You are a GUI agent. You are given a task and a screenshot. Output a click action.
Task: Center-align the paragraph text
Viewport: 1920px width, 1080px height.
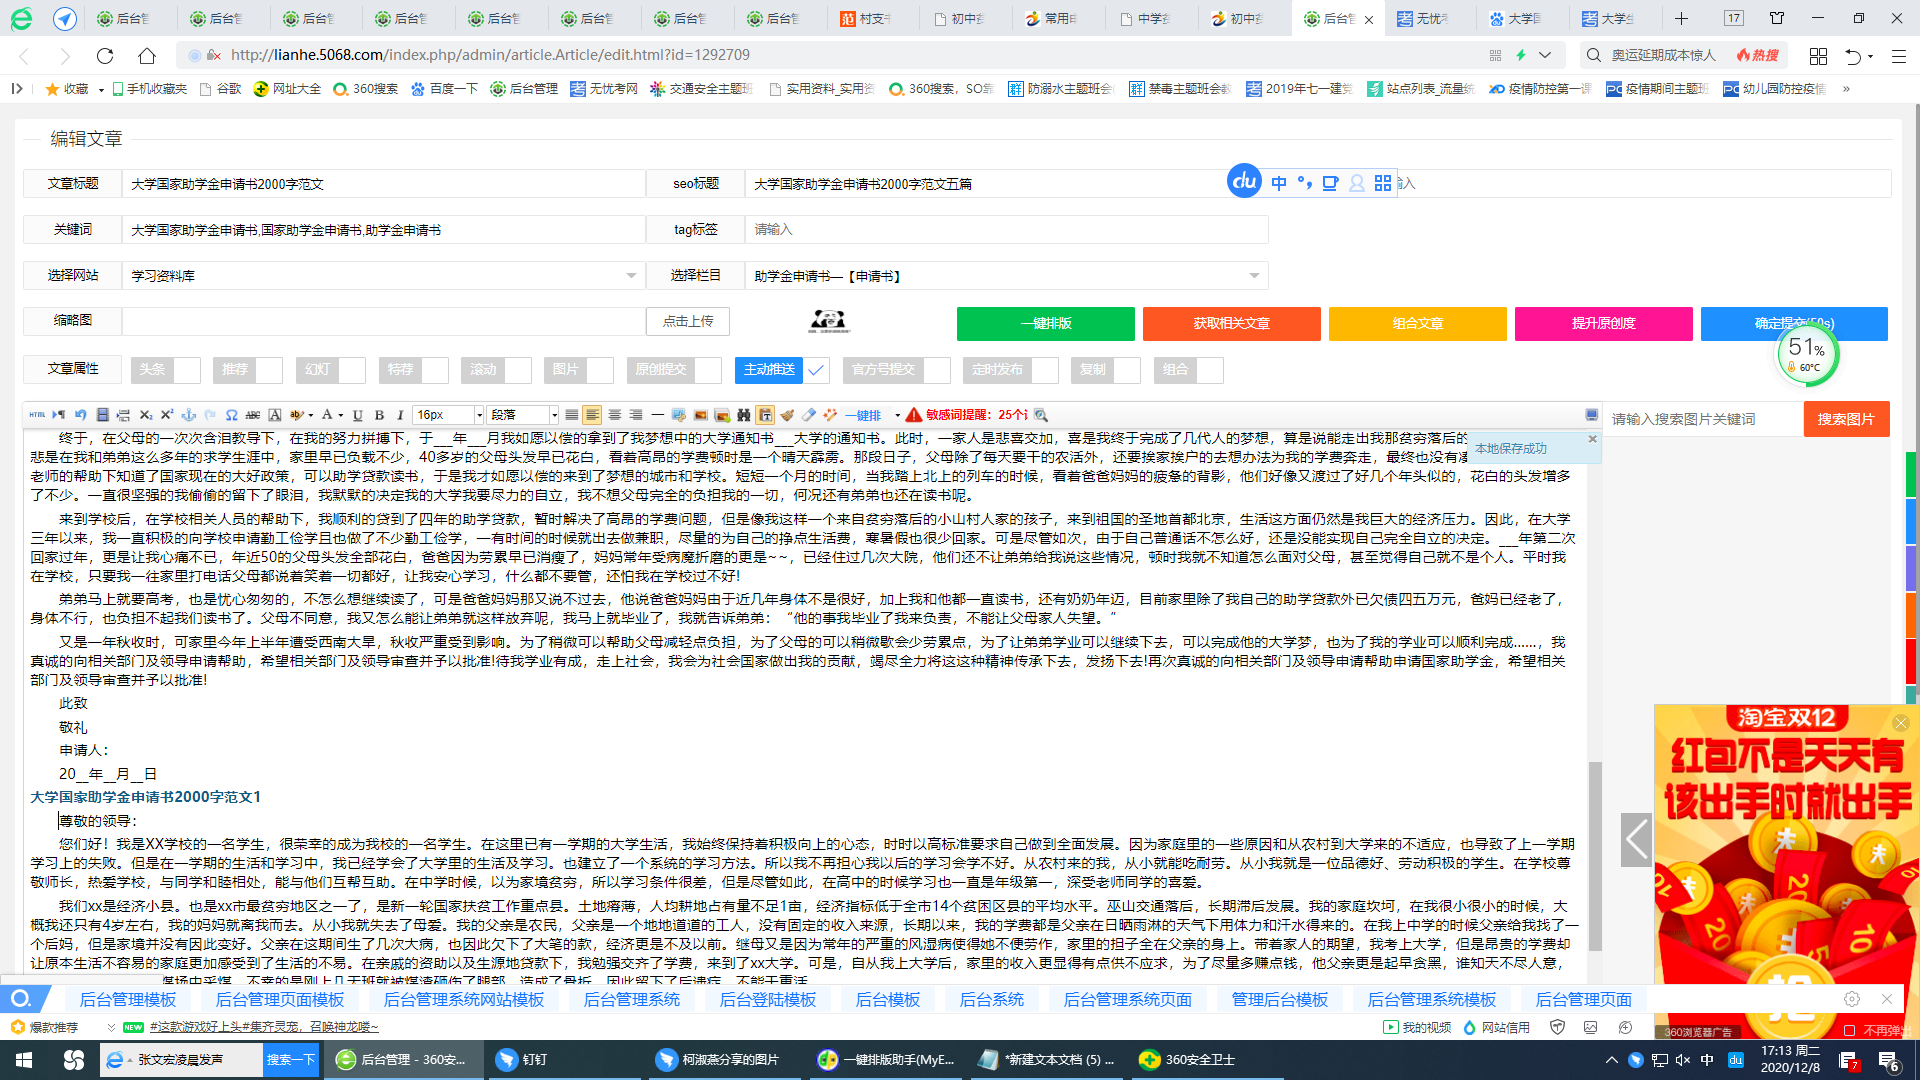point(616,414)
